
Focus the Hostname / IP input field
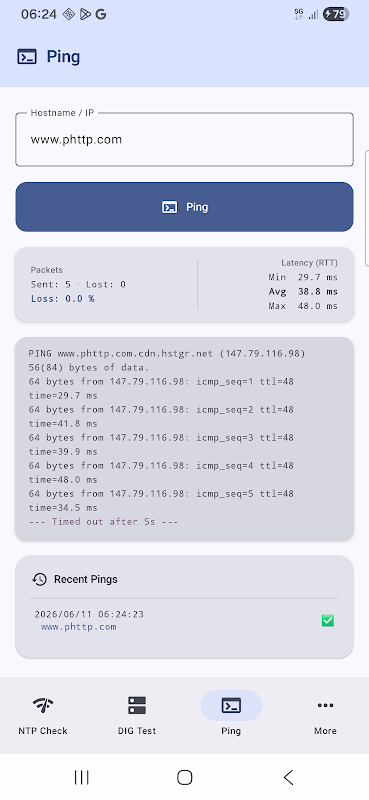pyautogui.click(x=184, y=139)
